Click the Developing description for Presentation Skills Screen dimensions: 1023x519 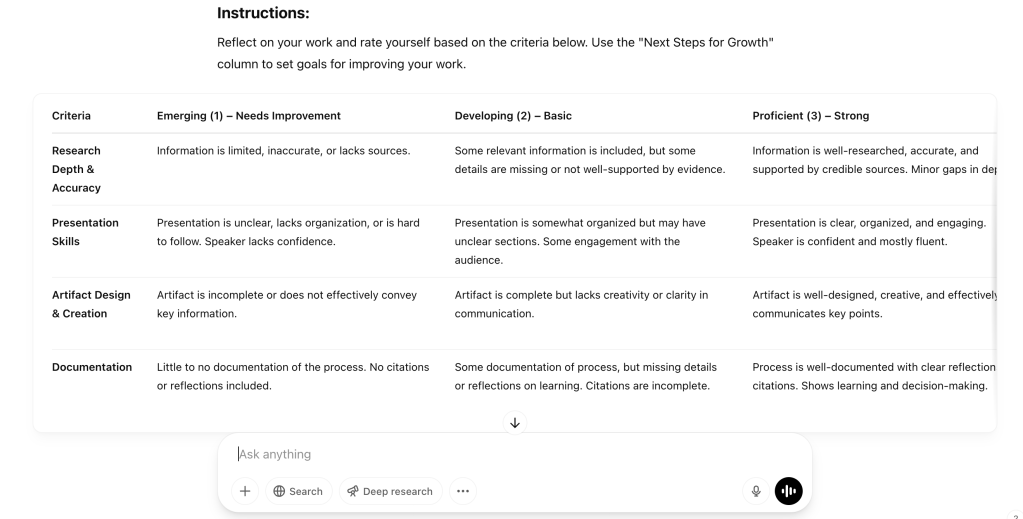(580, 241)
